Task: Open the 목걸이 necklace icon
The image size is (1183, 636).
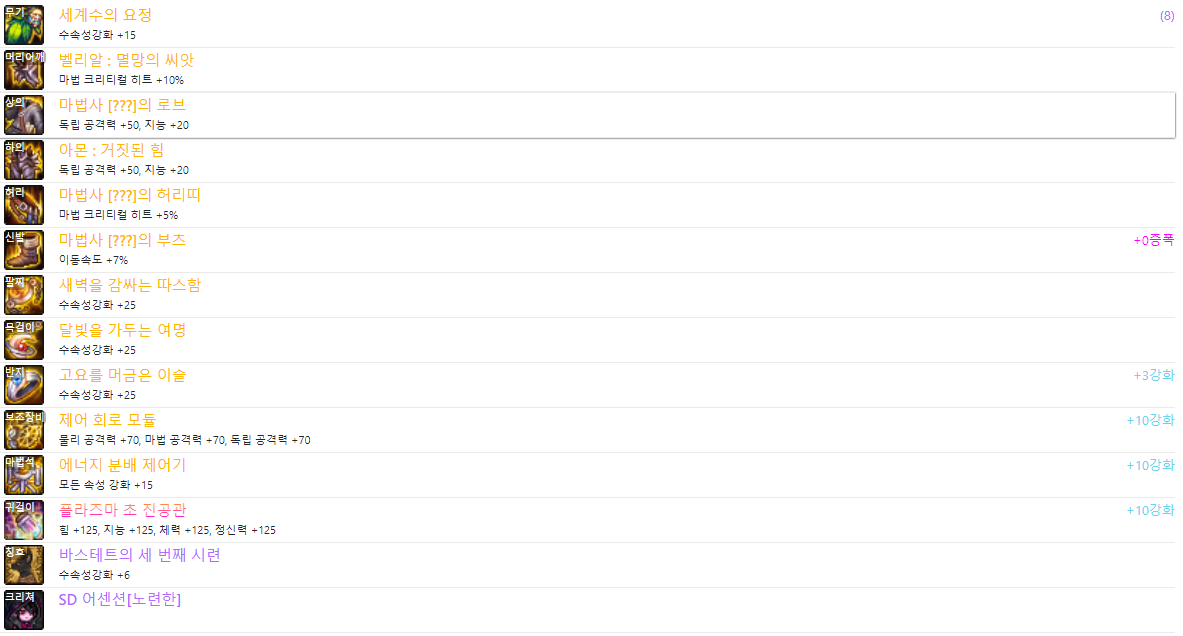Action: 23,340
